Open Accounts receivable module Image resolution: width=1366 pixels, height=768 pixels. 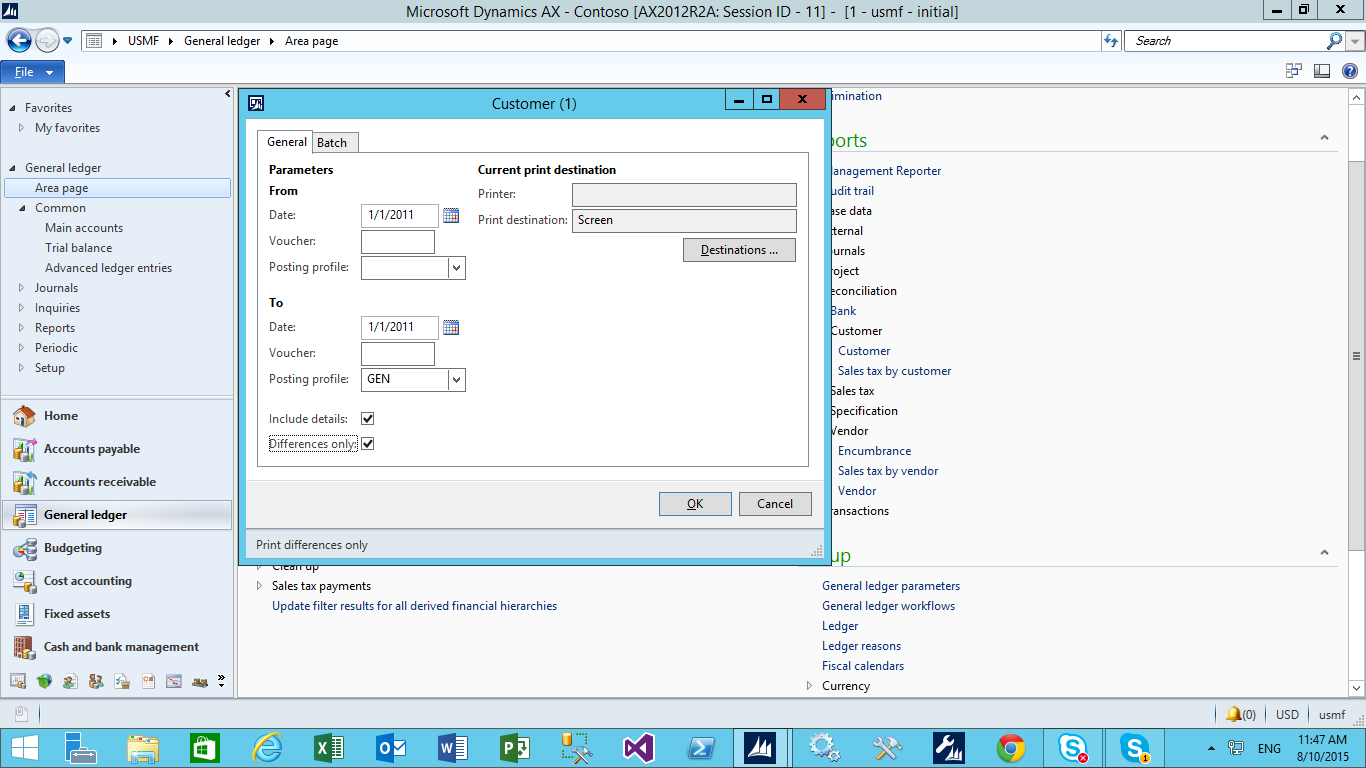(x=100, y=482)
